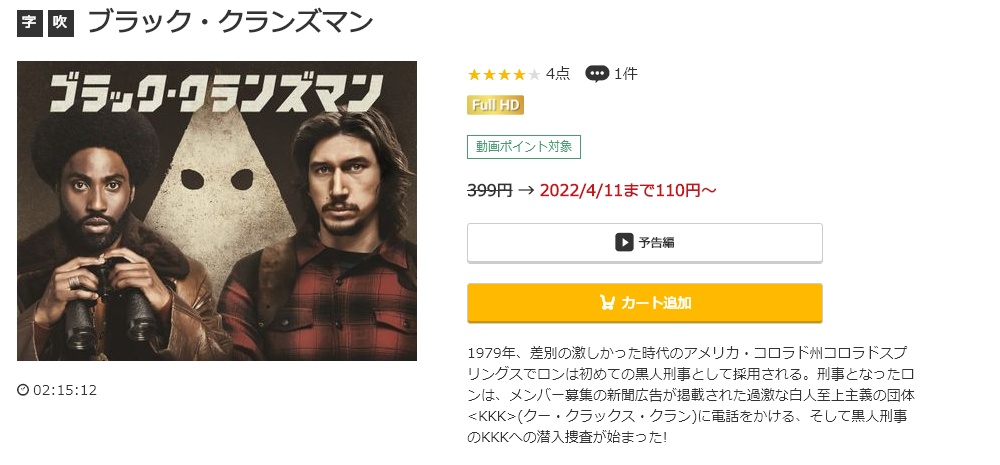This screenshot has height=465, width=1000.
Task: Open the ブラック・クランズマン title heading
Action: pos(230,22)
